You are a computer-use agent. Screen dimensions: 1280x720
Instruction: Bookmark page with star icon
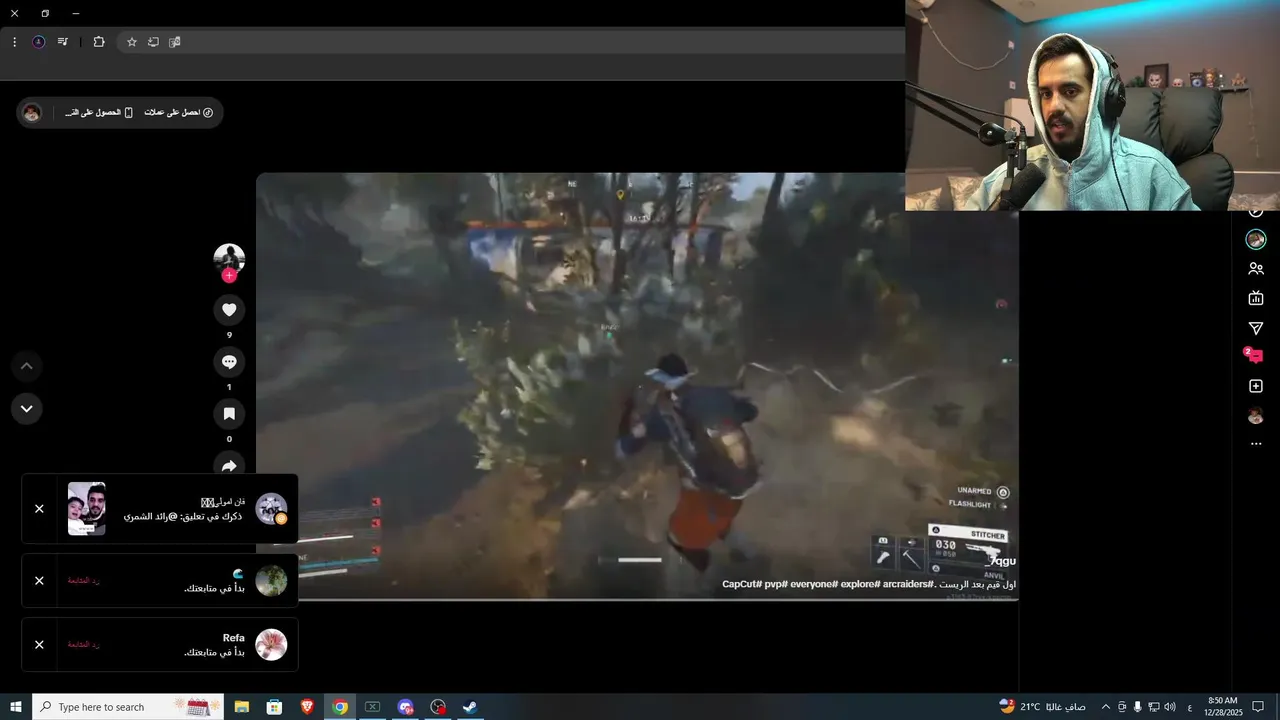coord(131,42)
